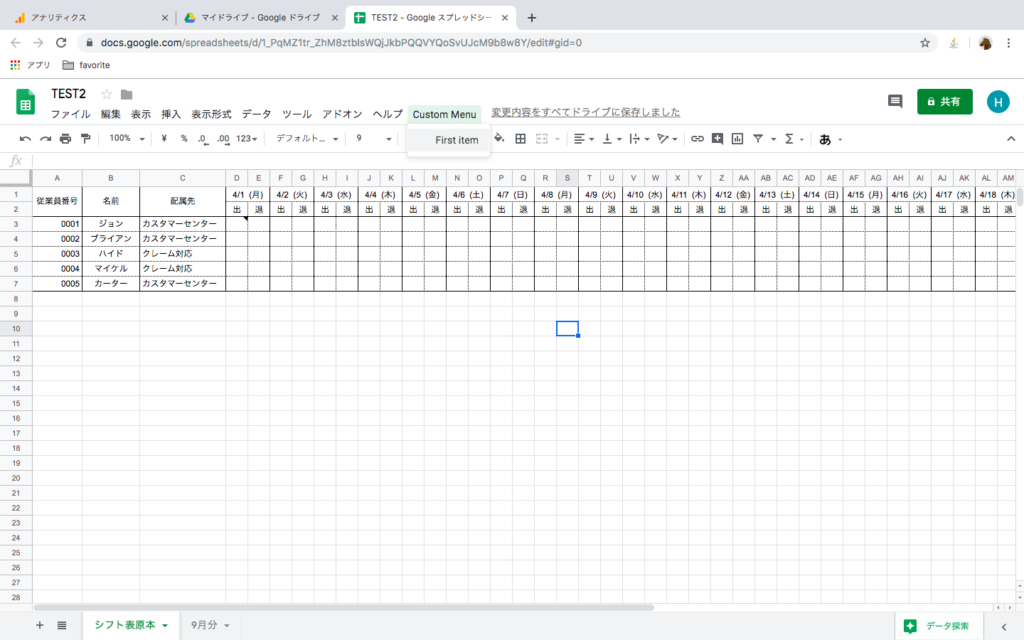Open the comments history icon
This screenshot has height=640, width=1024.
895,101
